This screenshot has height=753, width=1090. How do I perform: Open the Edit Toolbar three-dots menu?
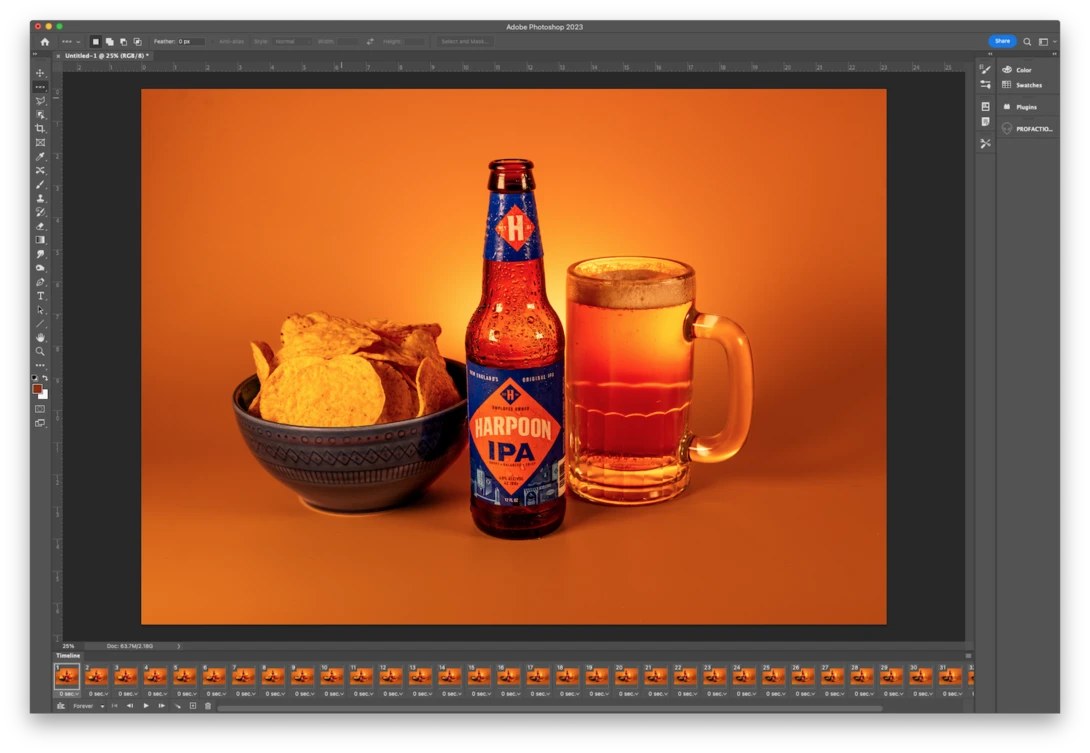pyautogui.click(x=40, y=365)
